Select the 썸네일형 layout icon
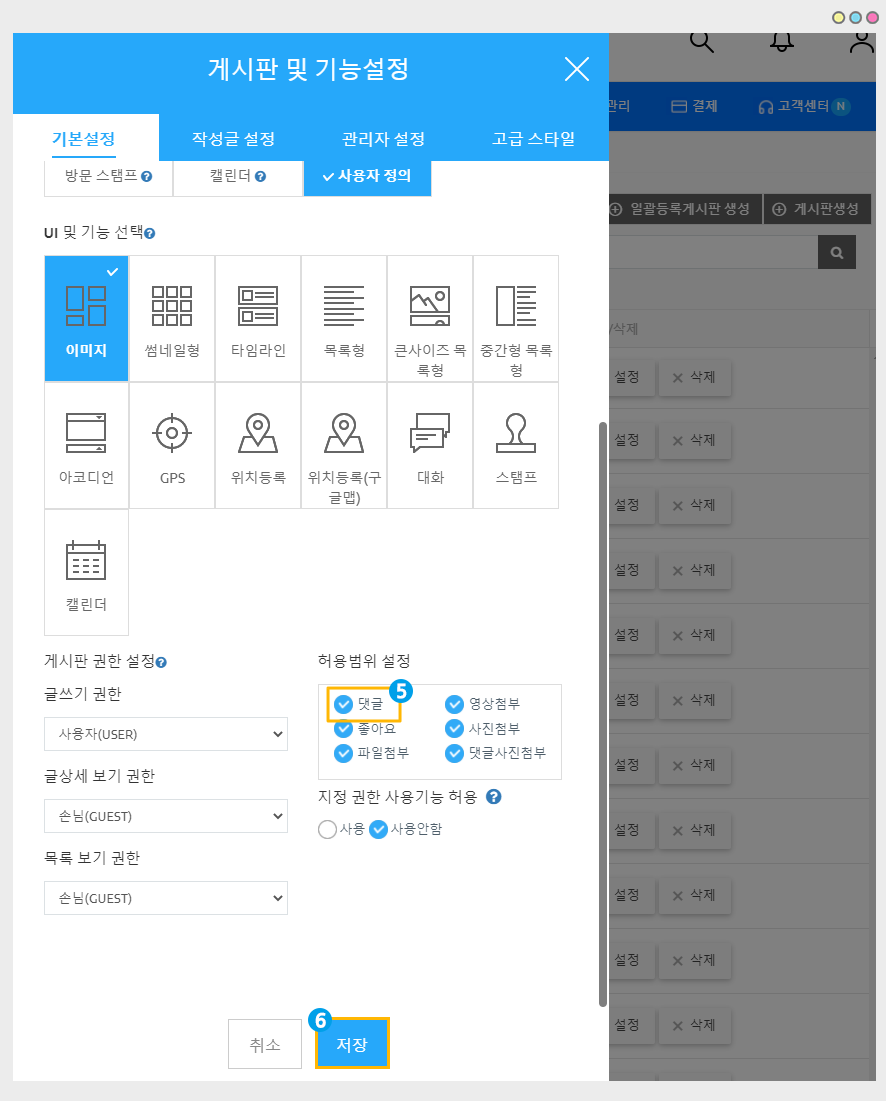 click(172, 306)
